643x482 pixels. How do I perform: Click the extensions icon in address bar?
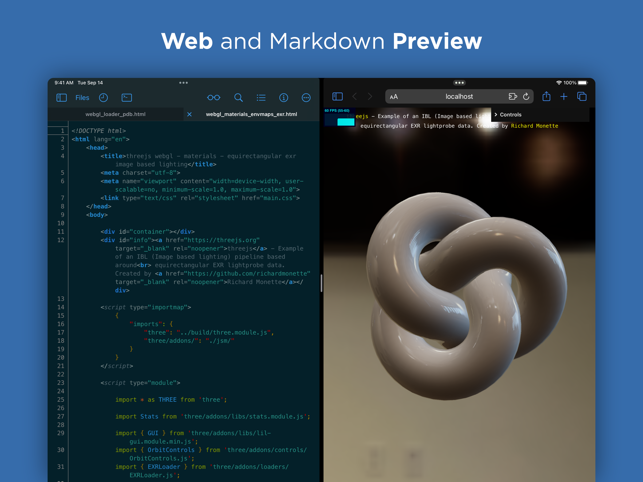point(513,96)
